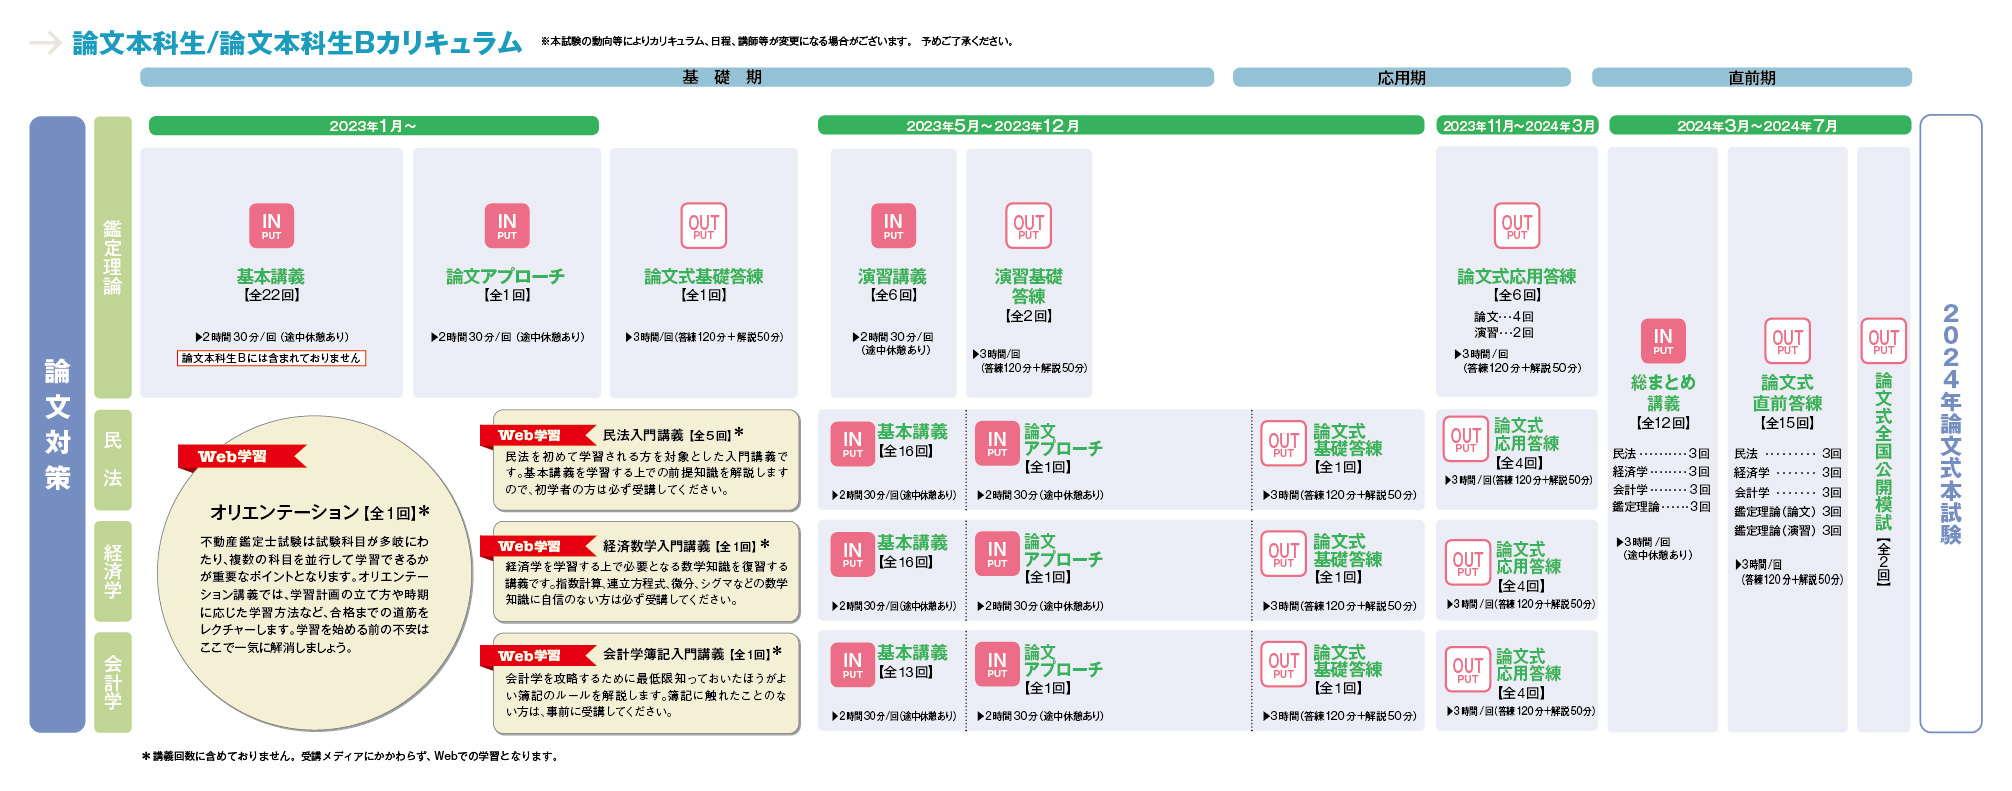This screenshot has width=2012, height=791.
Task: Click the green 2023年5月～2023年12月 period bar
Action: [x=1120, y=125]
